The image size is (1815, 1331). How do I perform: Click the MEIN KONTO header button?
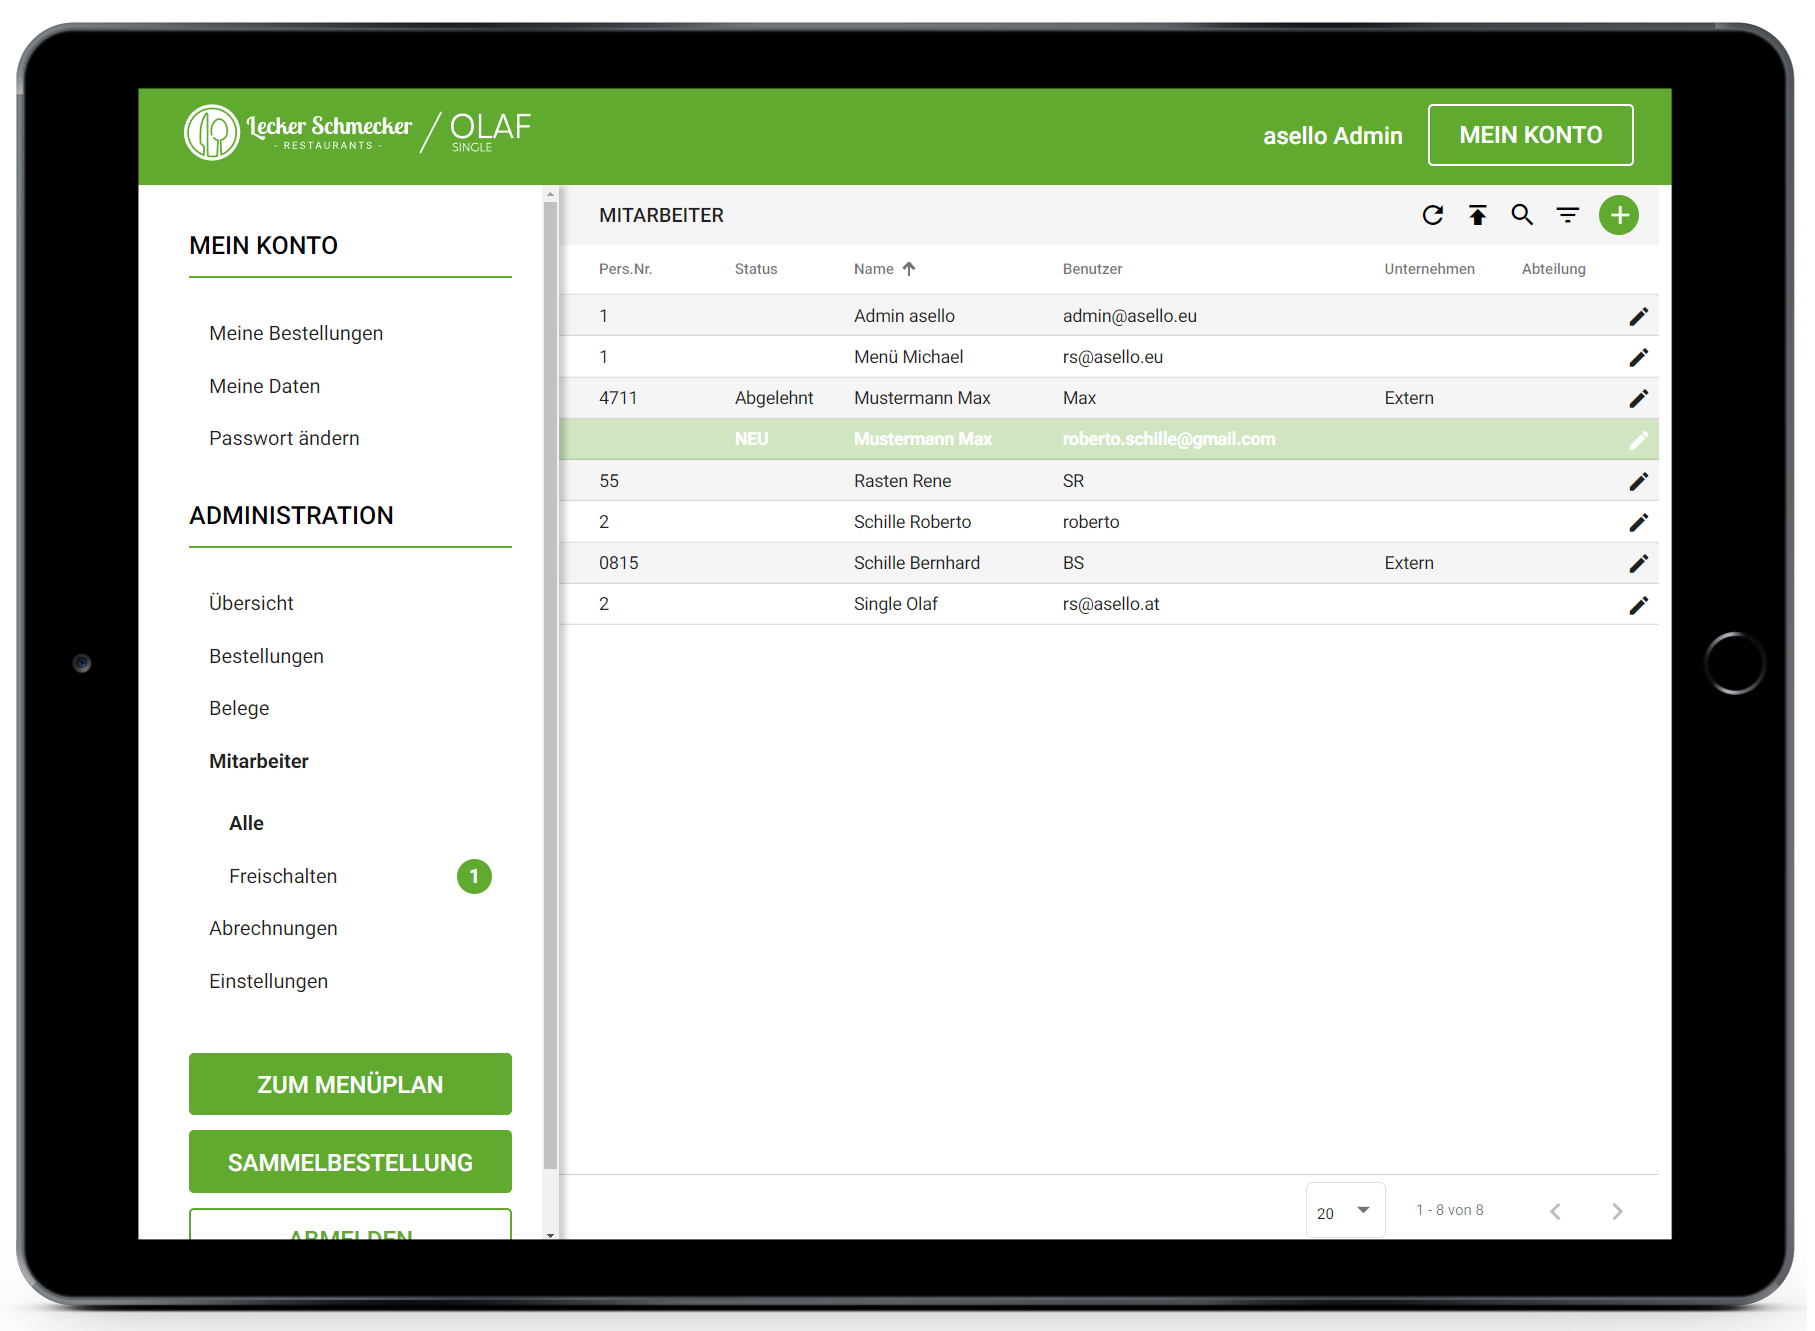click(1529, 135)
